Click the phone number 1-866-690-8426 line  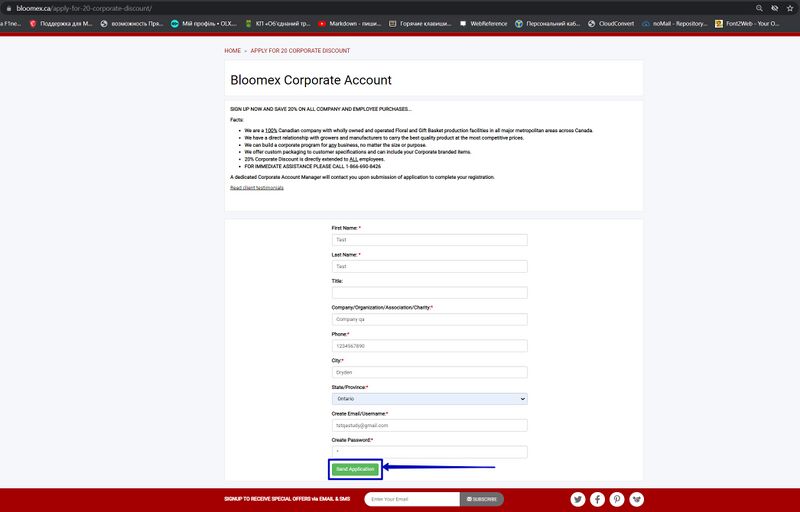click(x=312, y=166)
